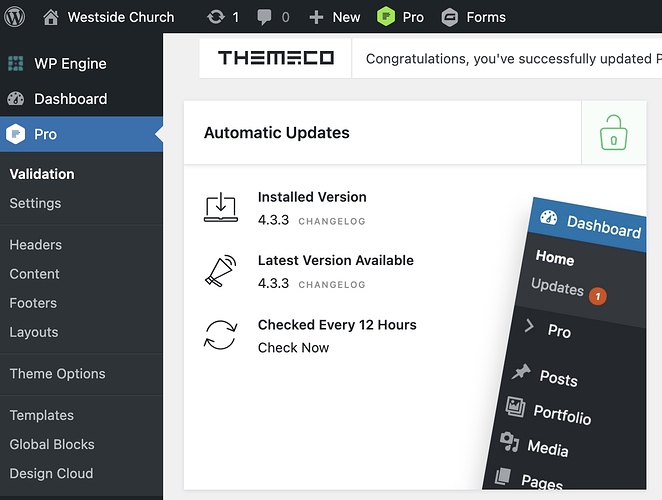The width and height of the screenshot is (662, 500).
Task: Click the WP Engine grid icon
Action: [16, 63]
